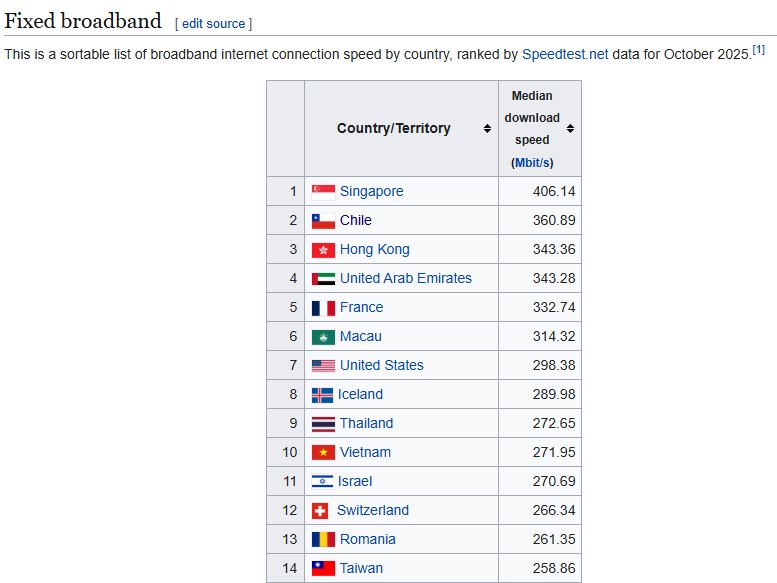Select the 261.35 speed value
This screenshot has width=777, height=583.
(554, 539)
